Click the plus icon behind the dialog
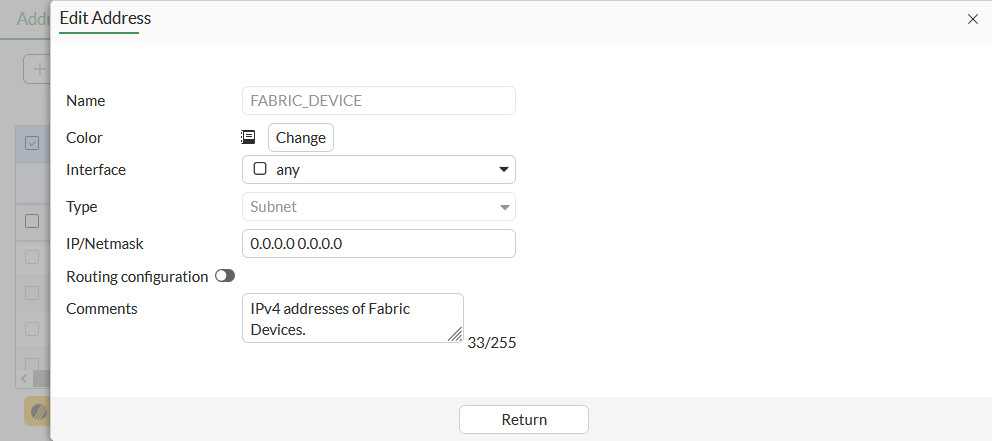 [x=39, y=69]
